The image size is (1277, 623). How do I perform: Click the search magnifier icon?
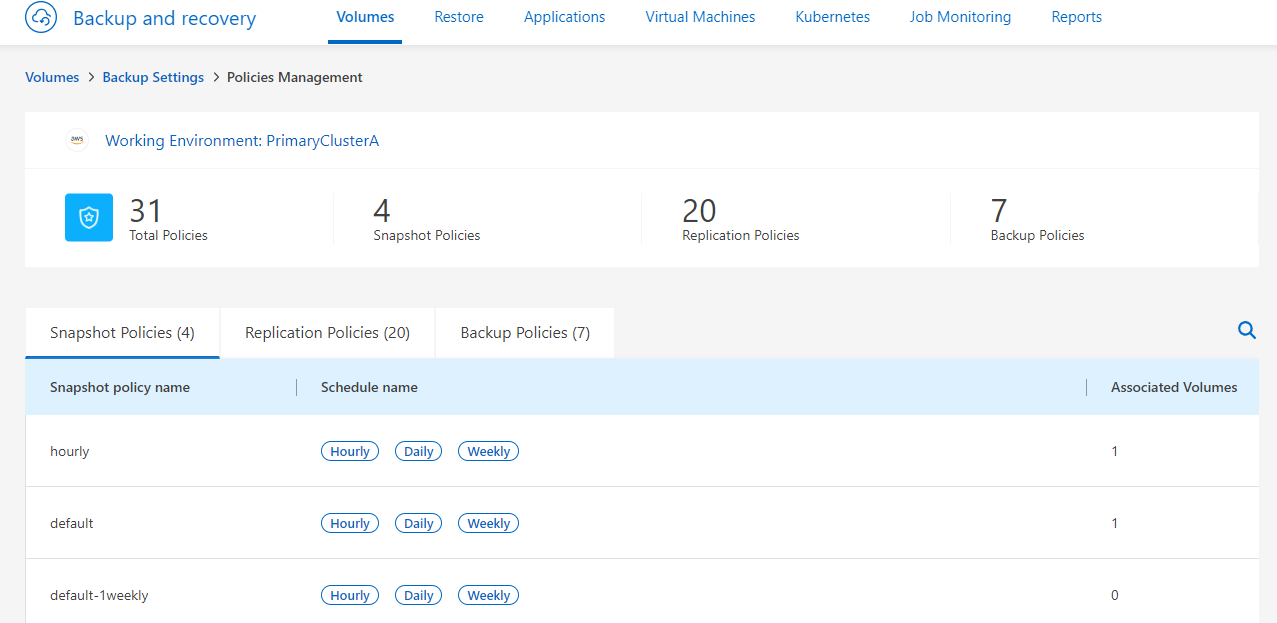point(1246,330)
